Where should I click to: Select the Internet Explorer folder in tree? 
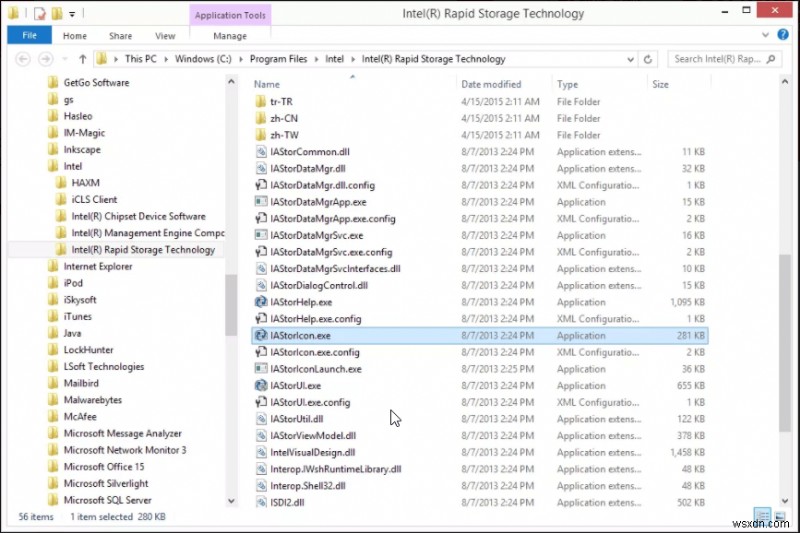pyautogui.click(x=97, y=266)
